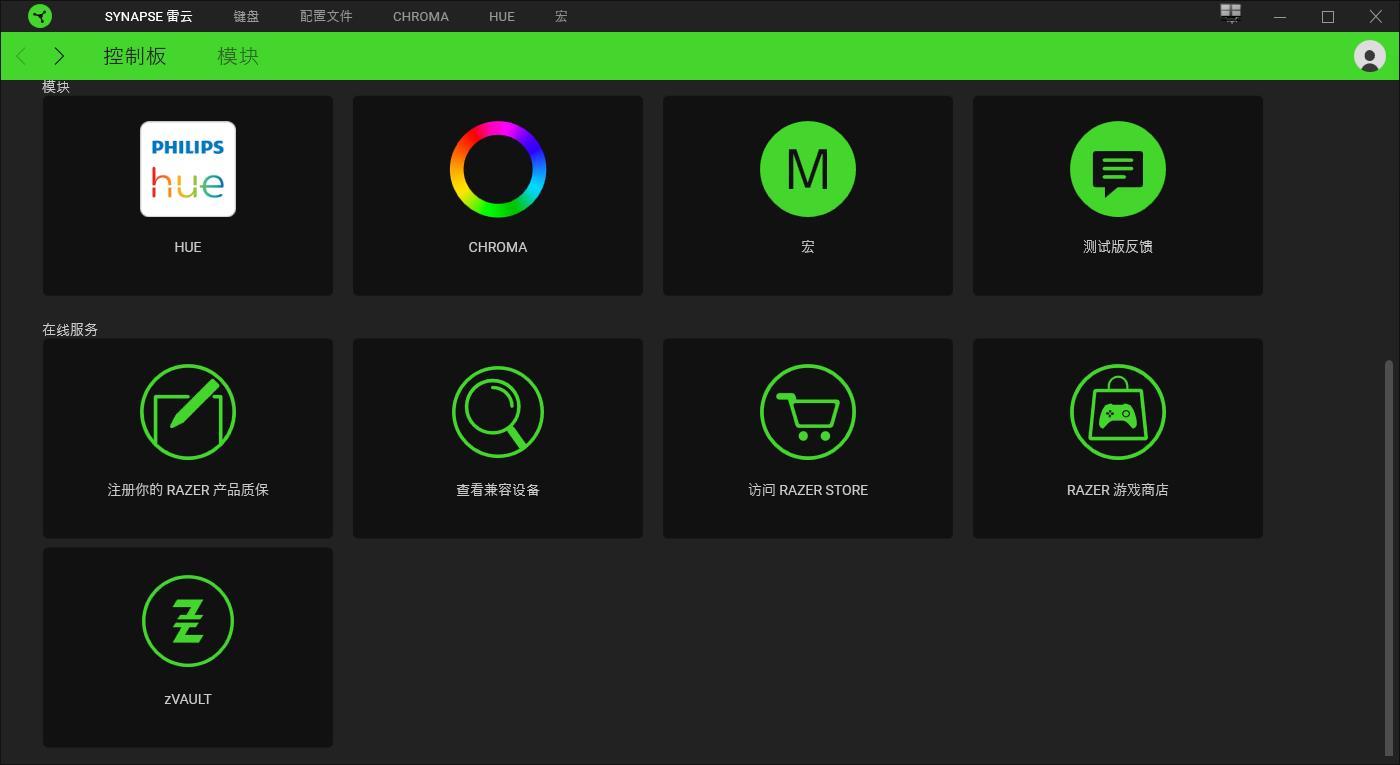This screenshot has width=1400, height=765.
Task: Open the CHROMA rainbow ring module
Action: point(498,169)
